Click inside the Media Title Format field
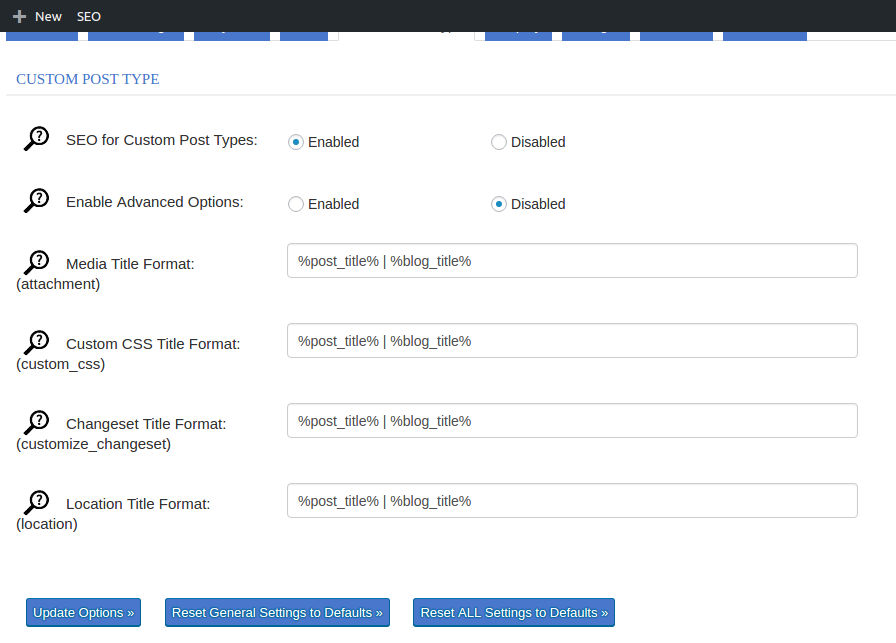 coord(570,260)
